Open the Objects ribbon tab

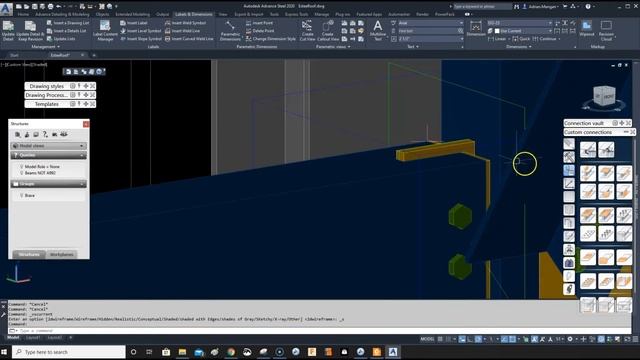102,14
